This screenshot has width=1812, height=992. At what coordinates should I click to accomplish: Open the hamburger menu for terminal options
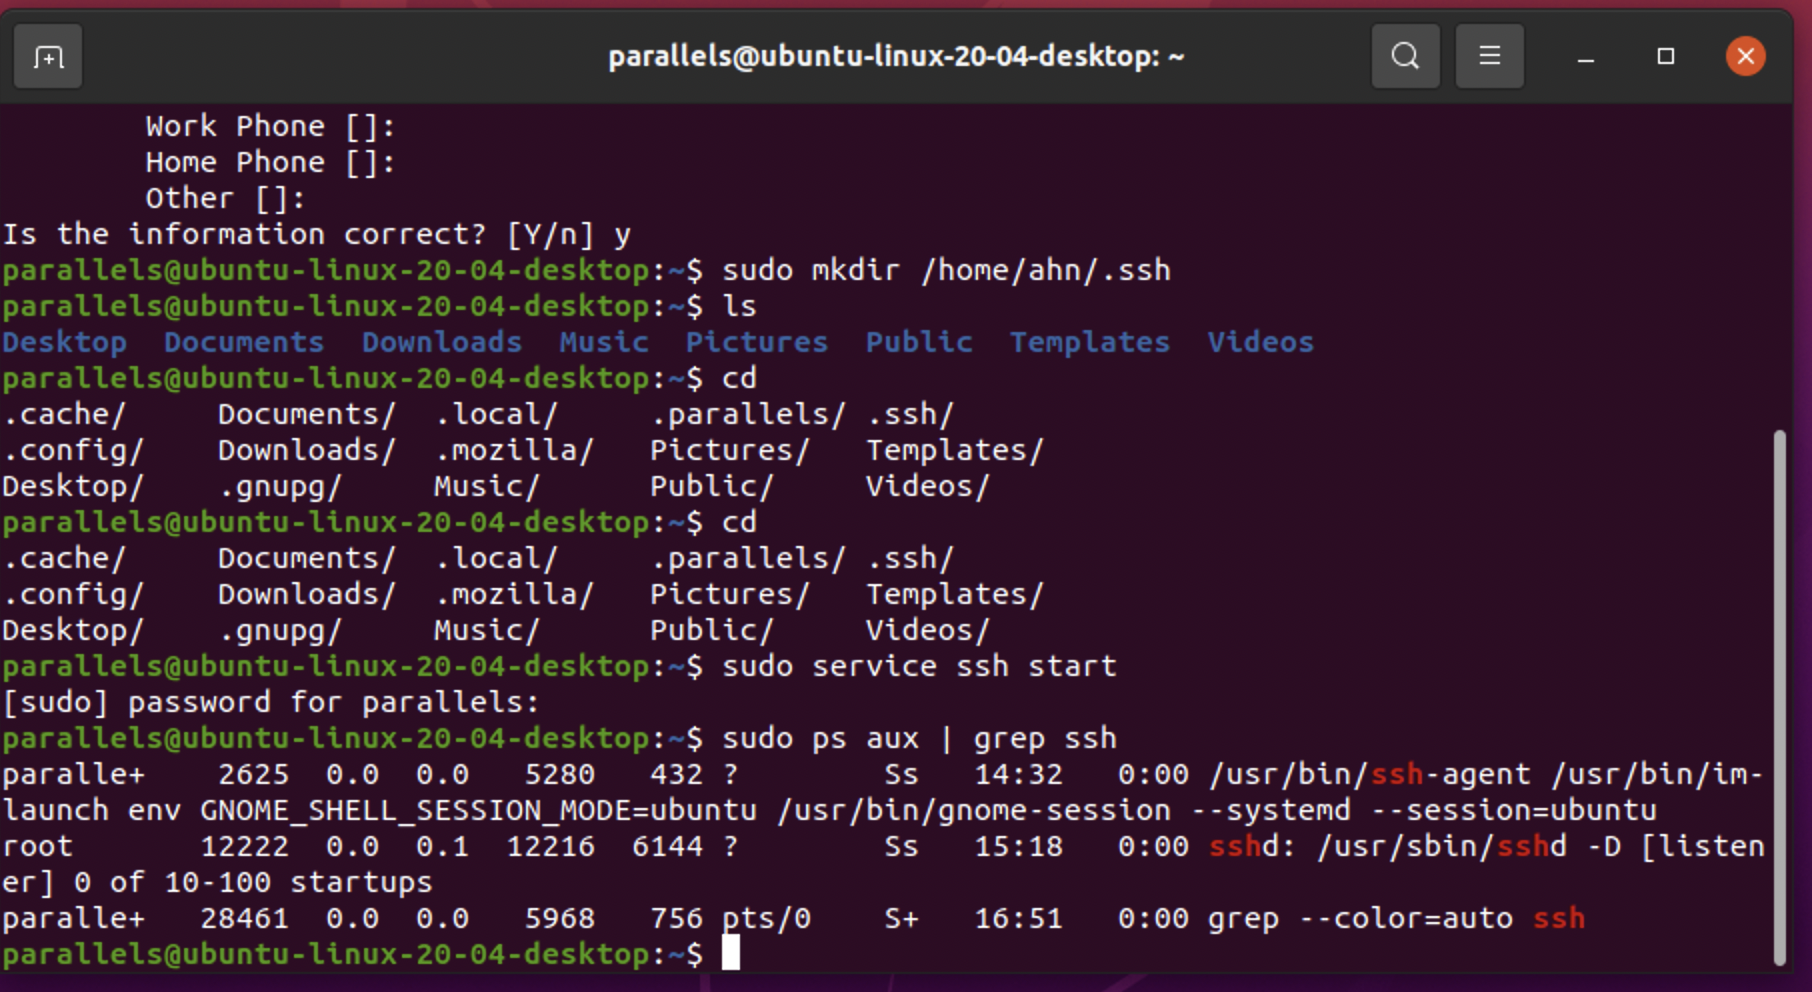pos(1489,55)
